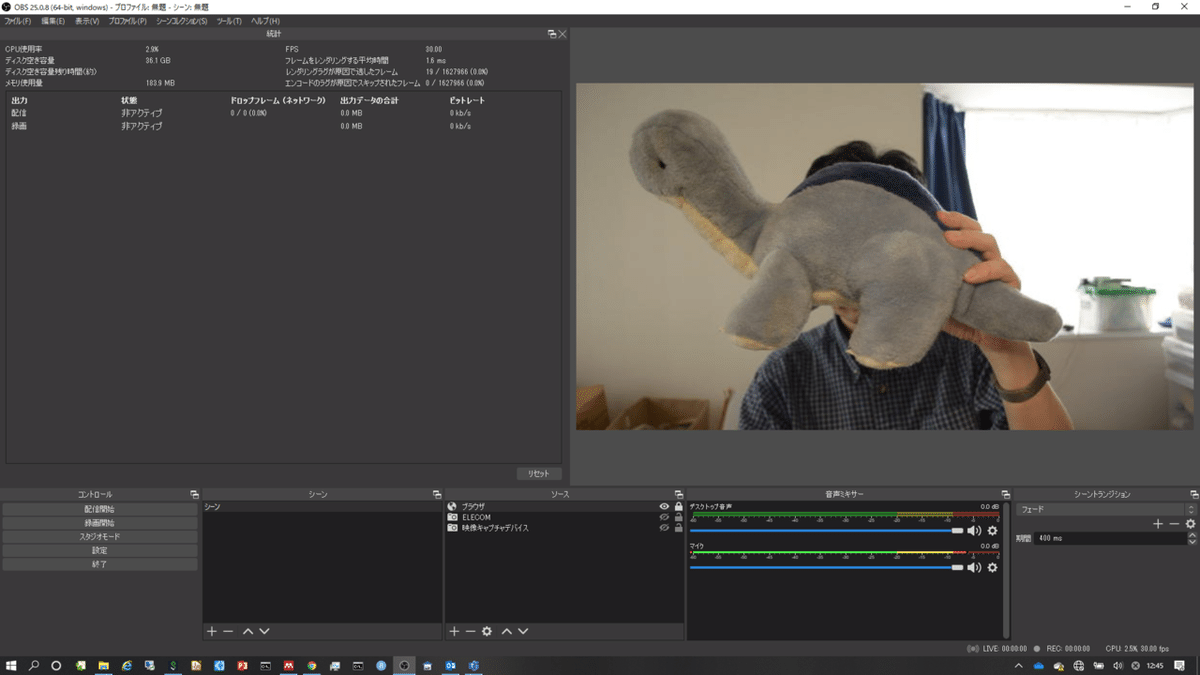Open the シーンコレクション menu
Viewport: 1200px width, 675px height.
click(182, 21)
